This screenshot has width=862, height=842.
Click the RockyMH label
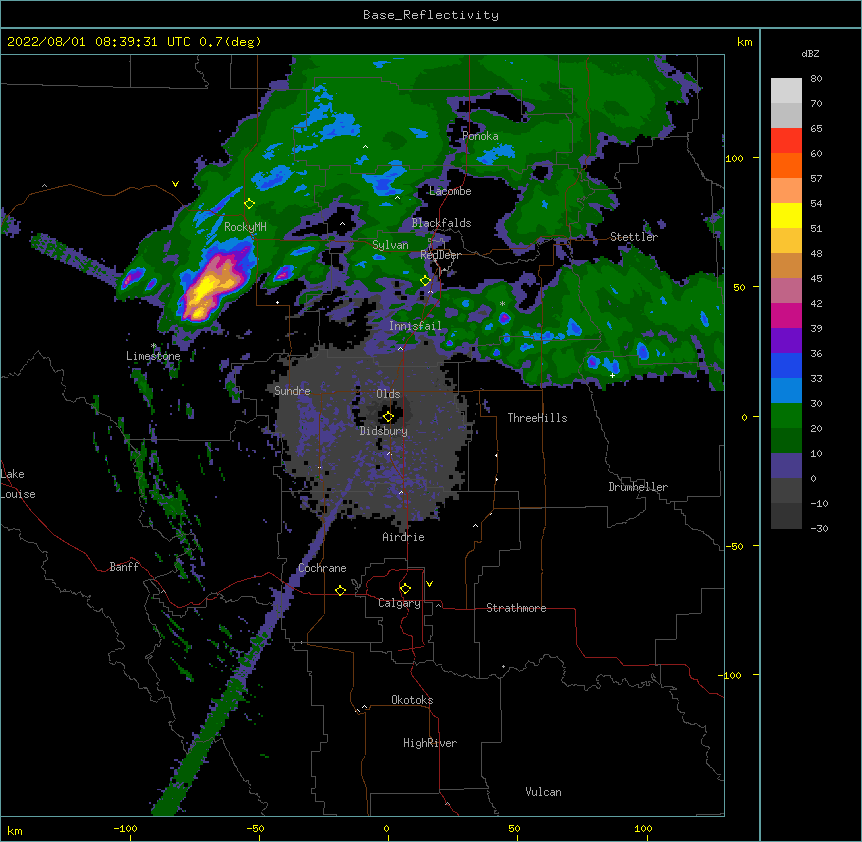click(x=245, y=227)
